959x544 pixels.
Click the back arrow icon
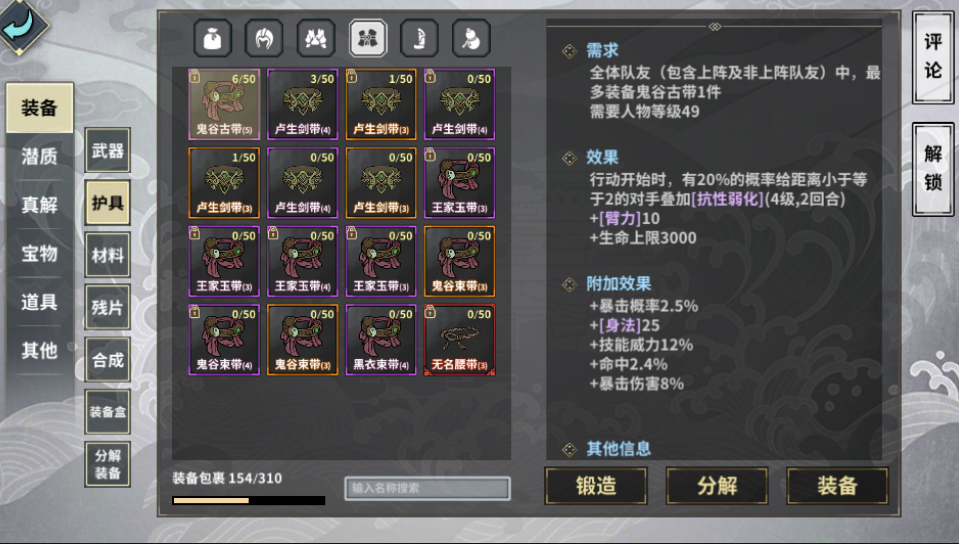(22, 24)
